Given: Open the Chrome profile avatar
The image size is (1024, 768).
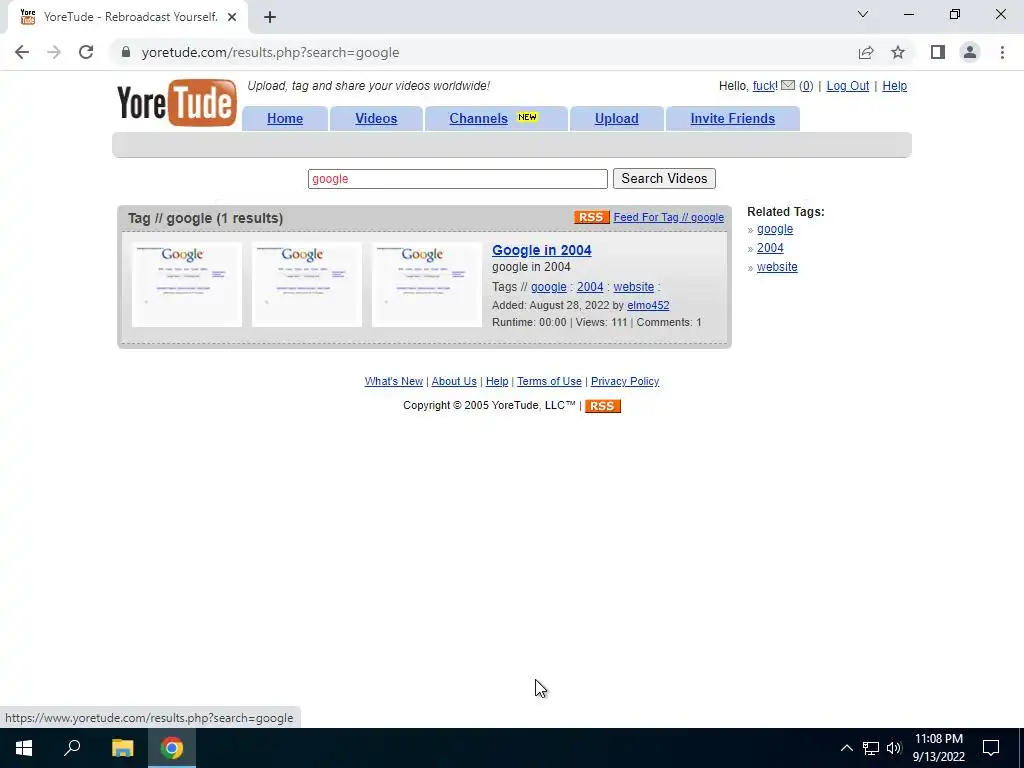Looking at the screenshot, I should pos(970,52).
